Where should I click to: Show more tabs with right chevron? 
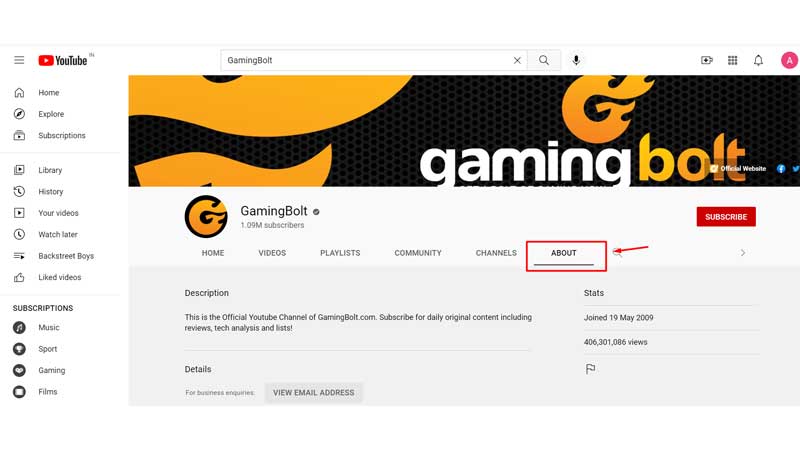click(743, 253)
